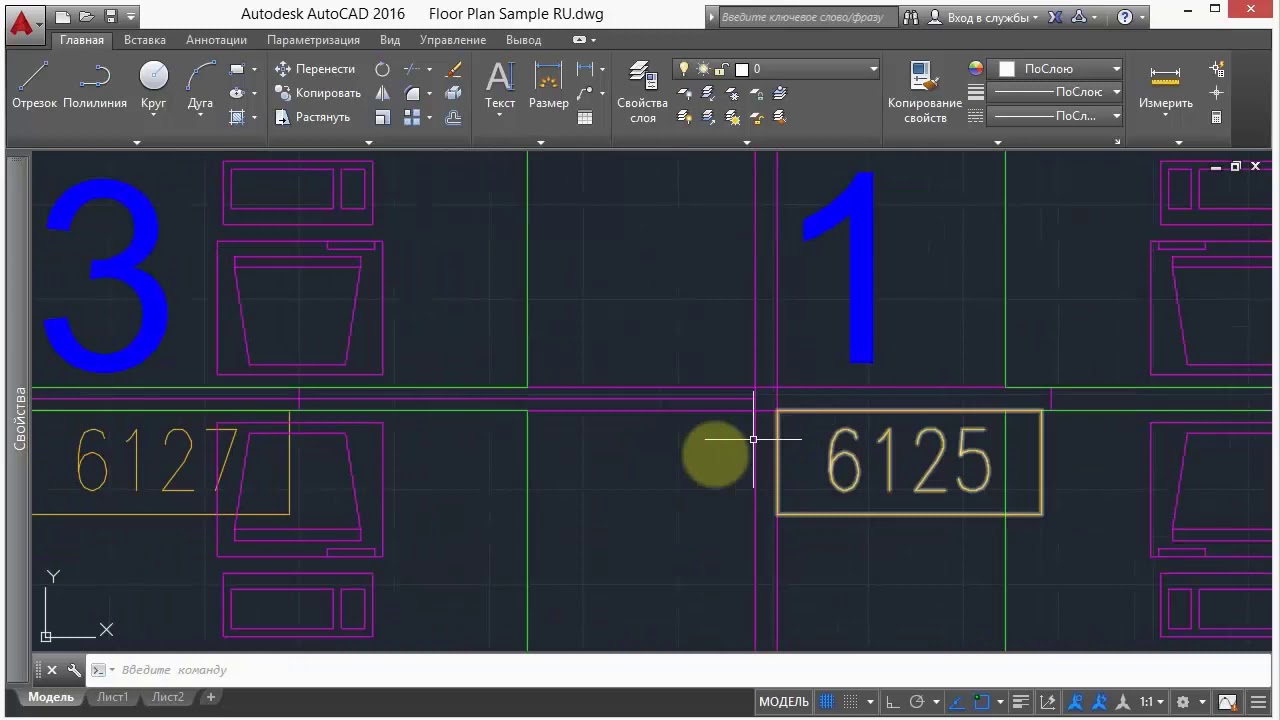
Task: Click the New file quick-access icon
Action: coord(63,16)
